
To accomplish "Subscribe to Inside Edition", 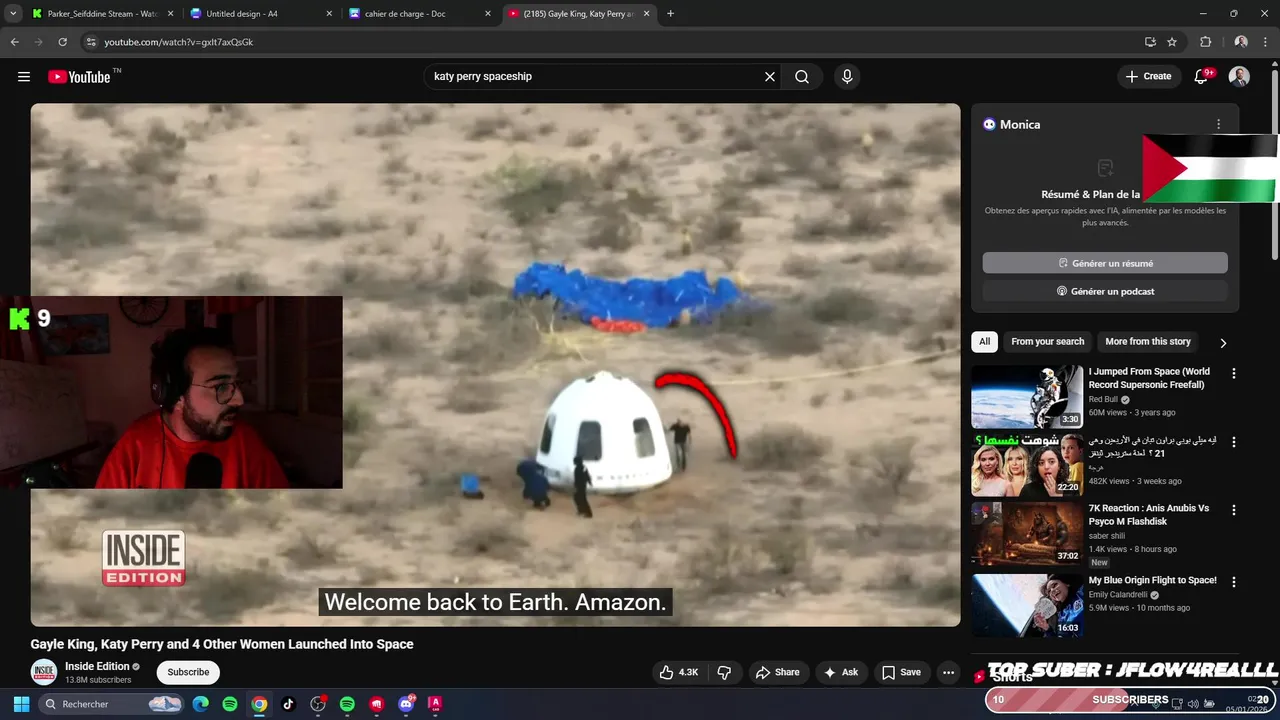I will pyautogui.click(x=188, y=672).
